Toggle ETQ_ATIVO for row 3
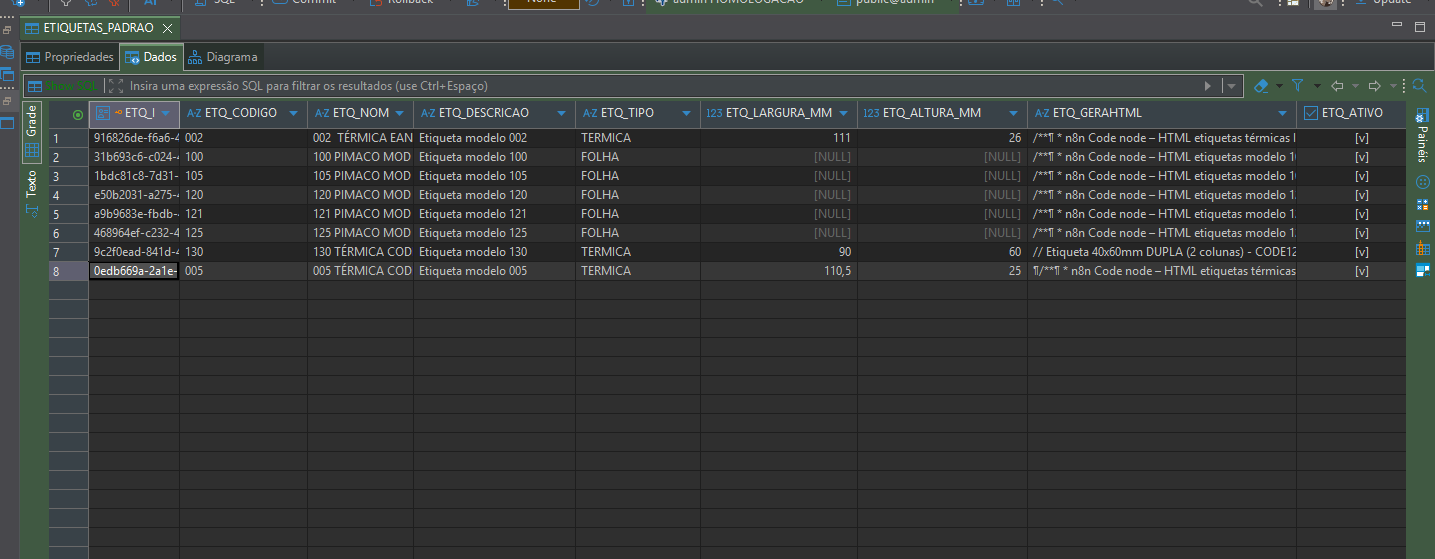The height and width of the screenshot is (559, 1435). click(1361, 176)
